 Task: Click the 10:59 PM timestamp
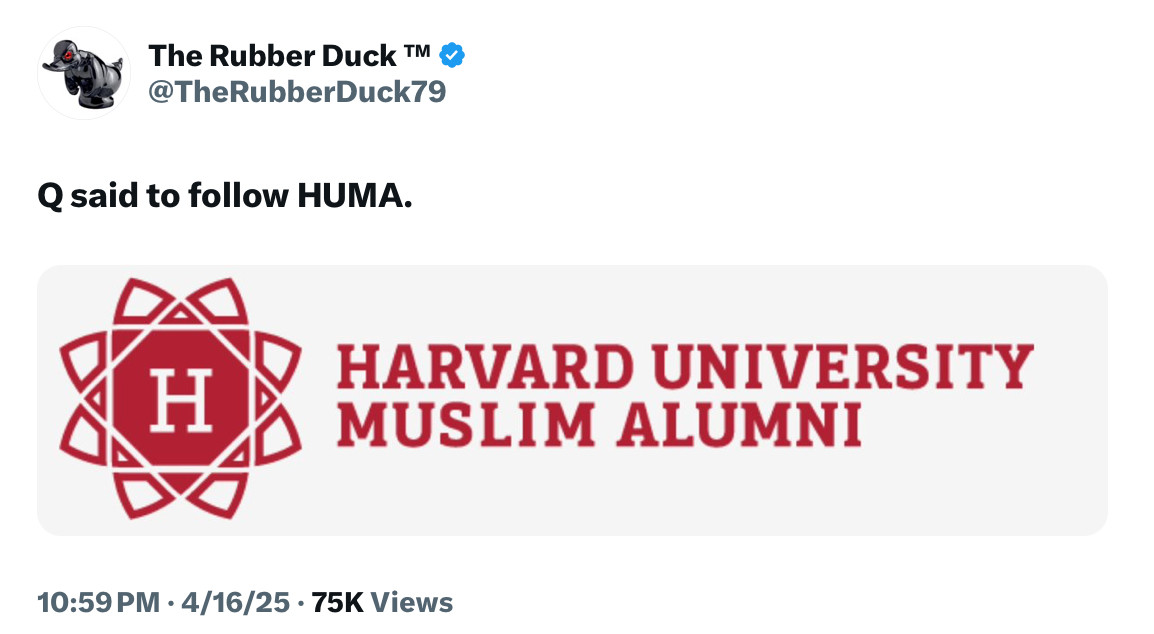[97, 602]
